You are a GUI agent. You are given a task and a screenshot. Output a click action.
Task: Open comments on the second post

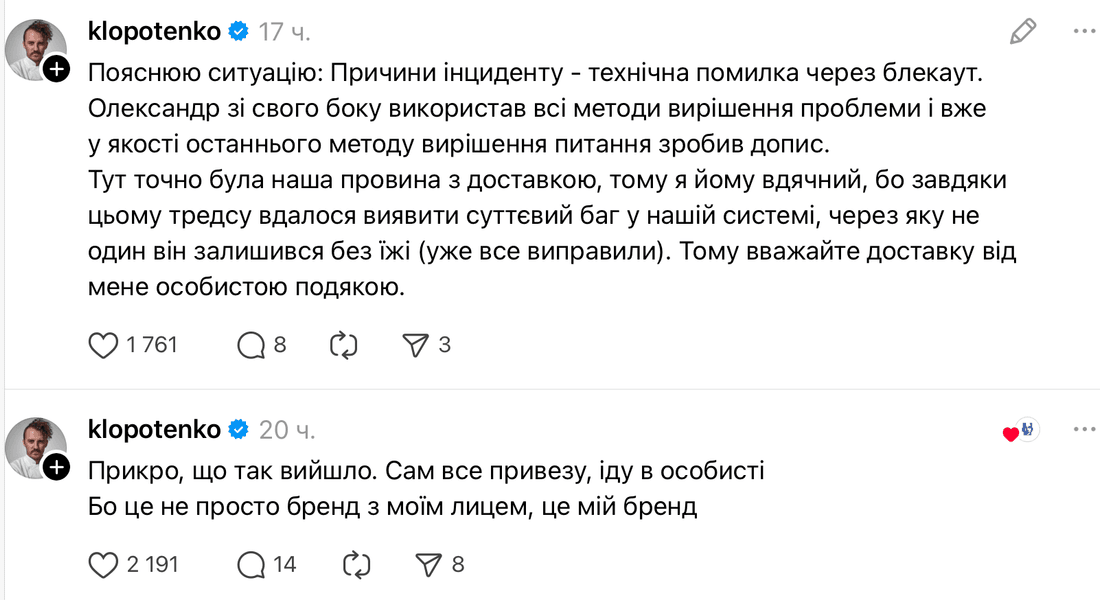pos(250,565)
